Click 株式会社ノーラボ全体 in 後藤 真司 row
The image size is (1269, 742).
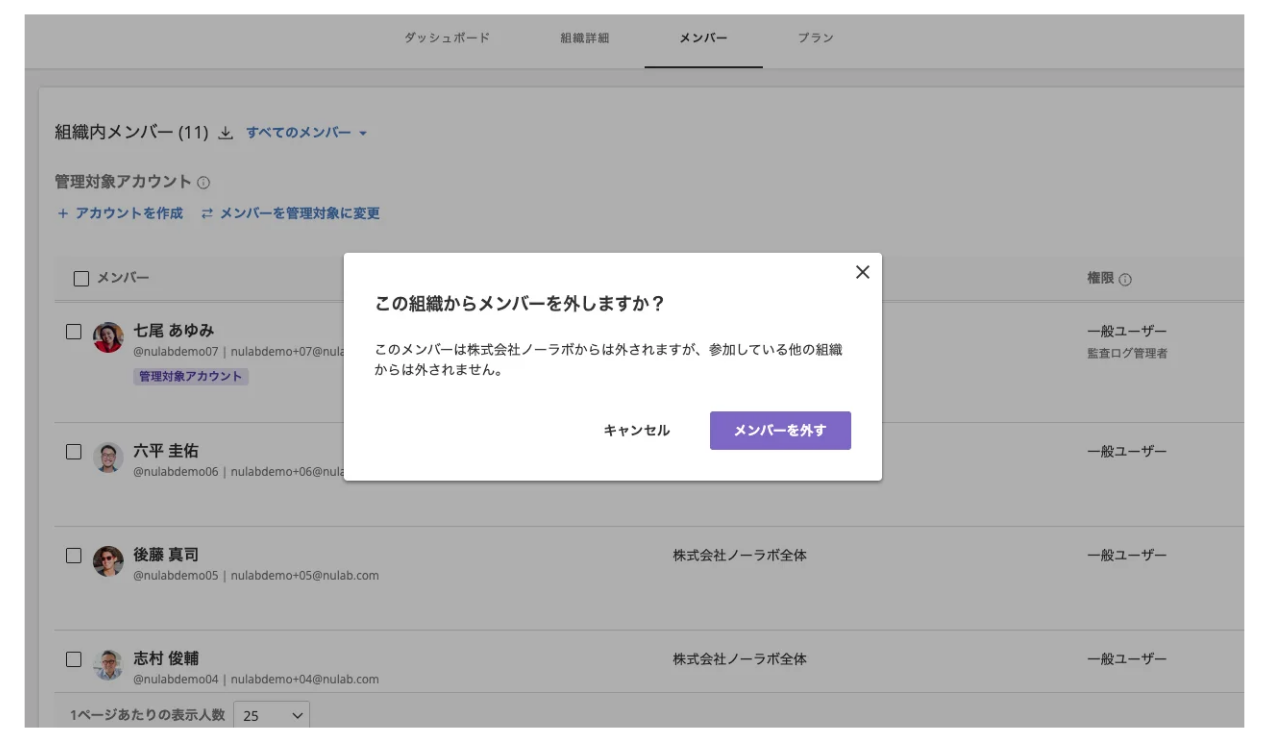point(740,555)
